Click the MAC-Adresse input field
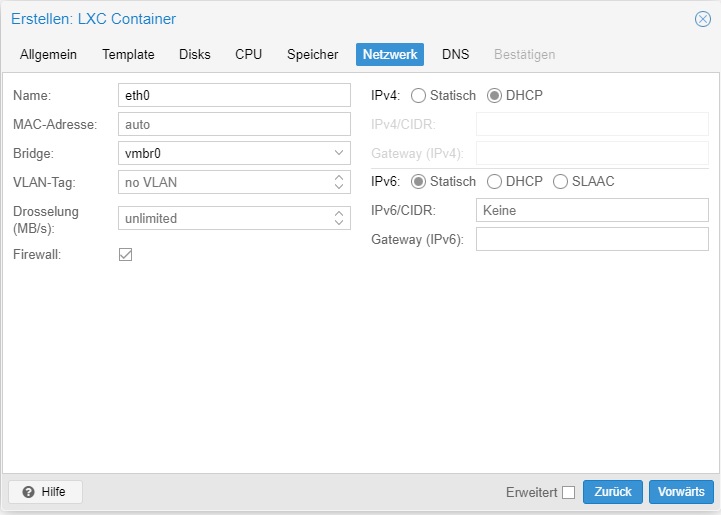721x515 pixels. pos(234,124)
